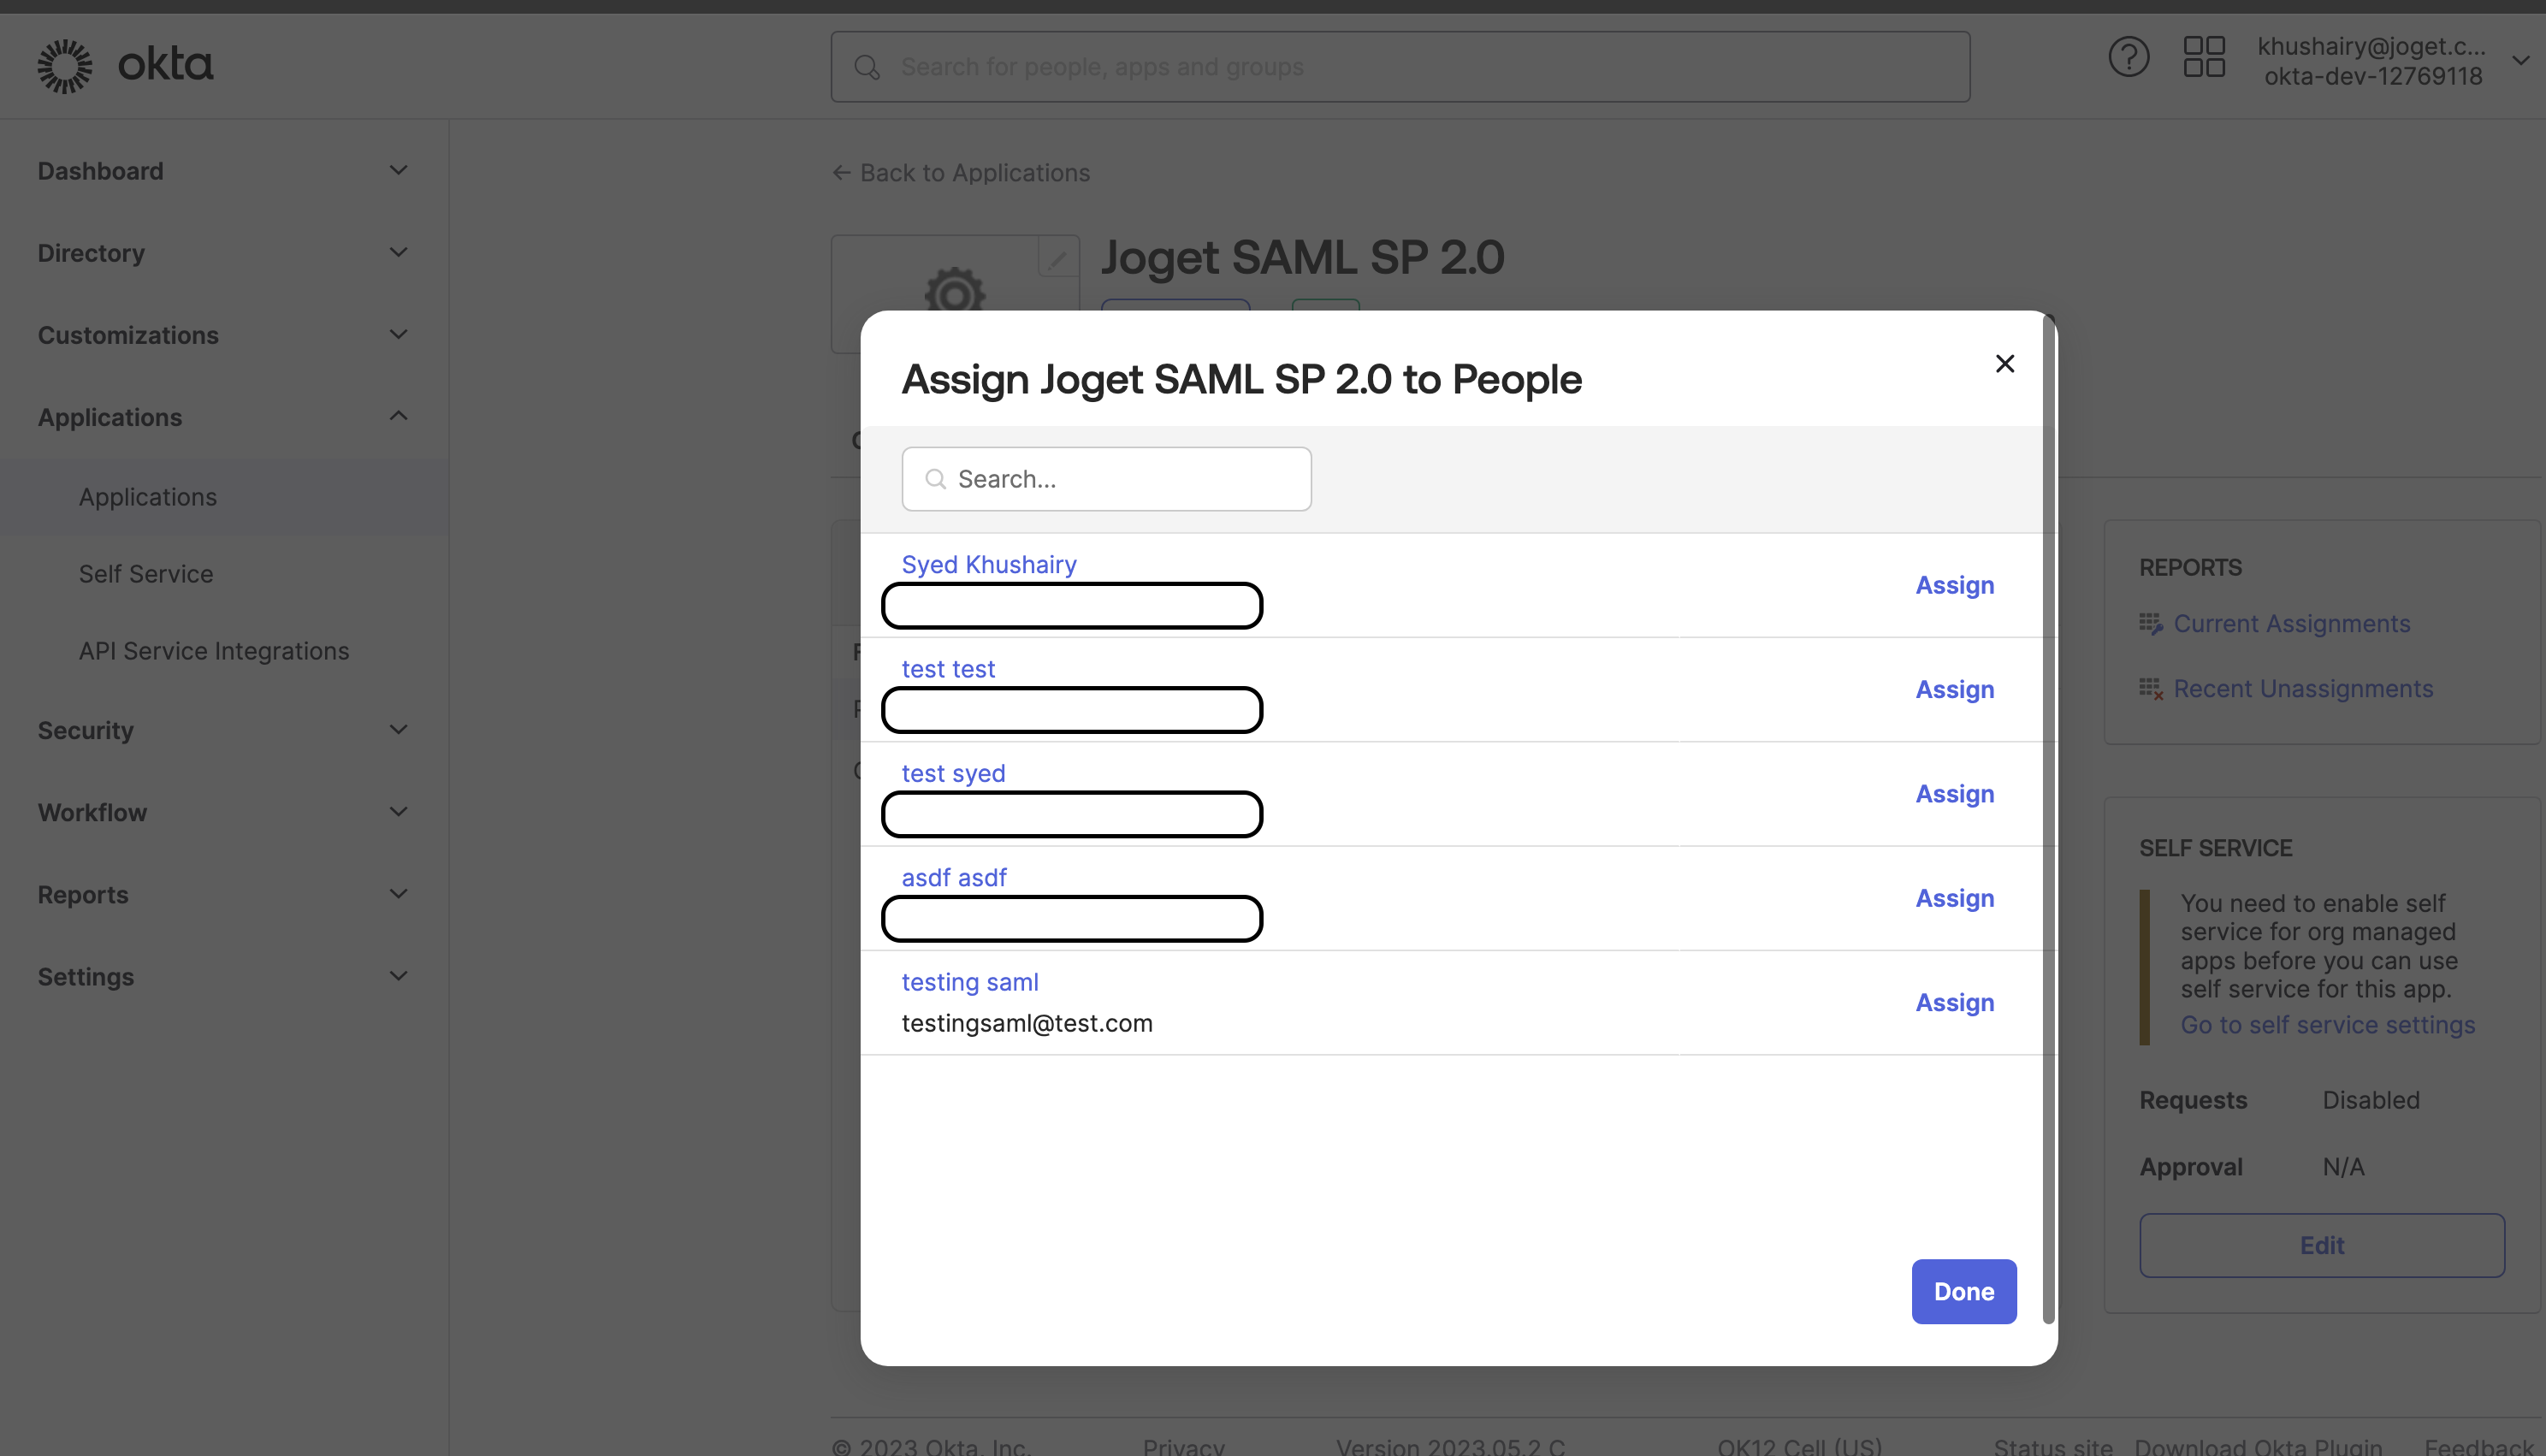Viewport: 2546px width, 1456px height.
Task: Open the account dropdown for khushairy@joget
Action: [2520, 61]
